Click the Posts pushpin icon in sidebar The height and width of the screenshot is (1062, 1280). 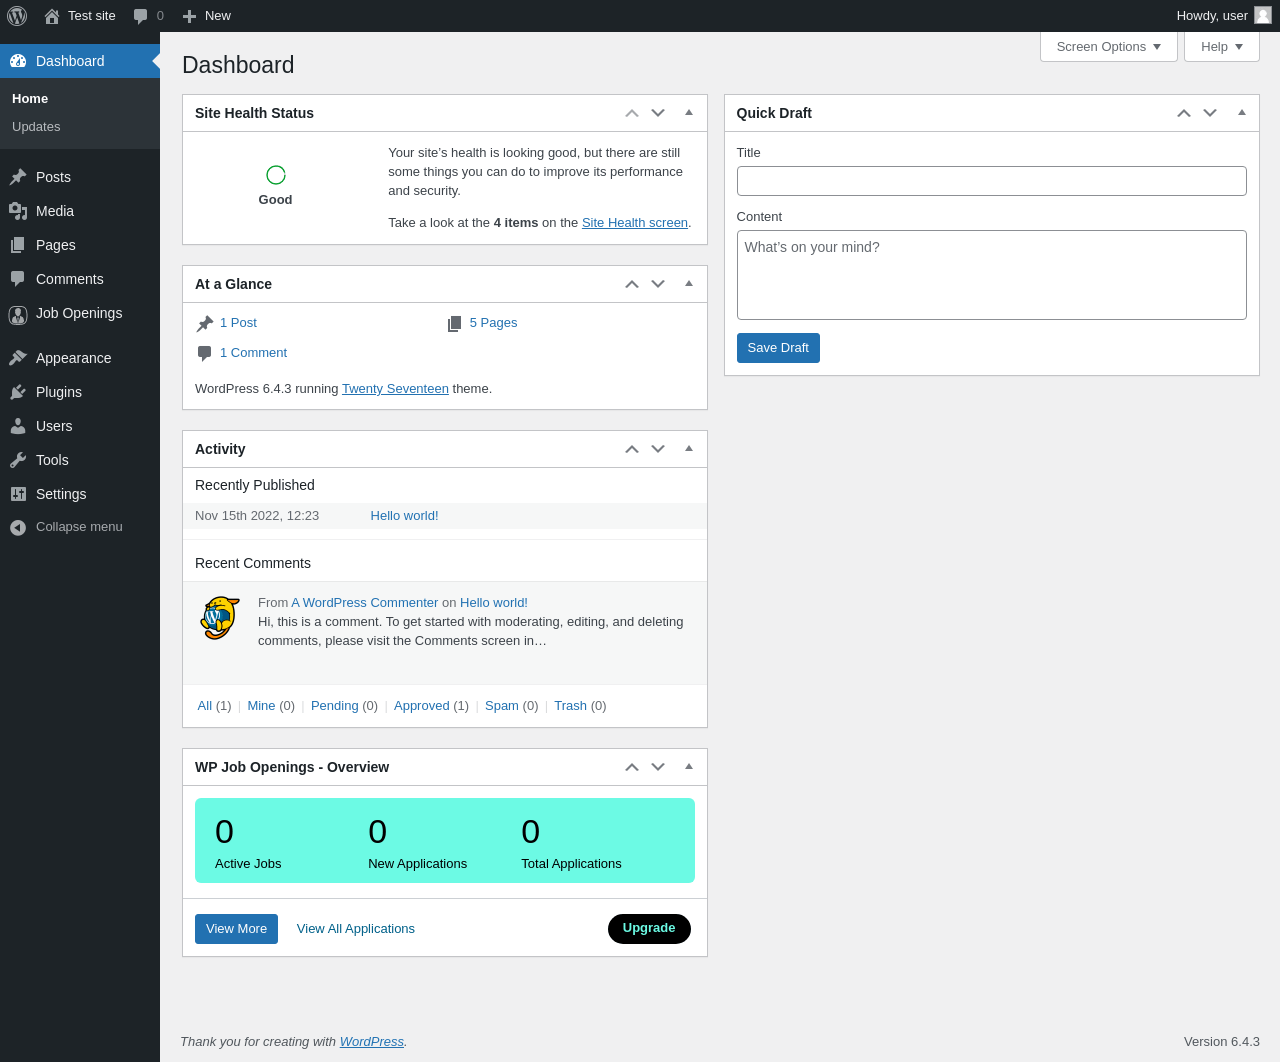point(18,177)
